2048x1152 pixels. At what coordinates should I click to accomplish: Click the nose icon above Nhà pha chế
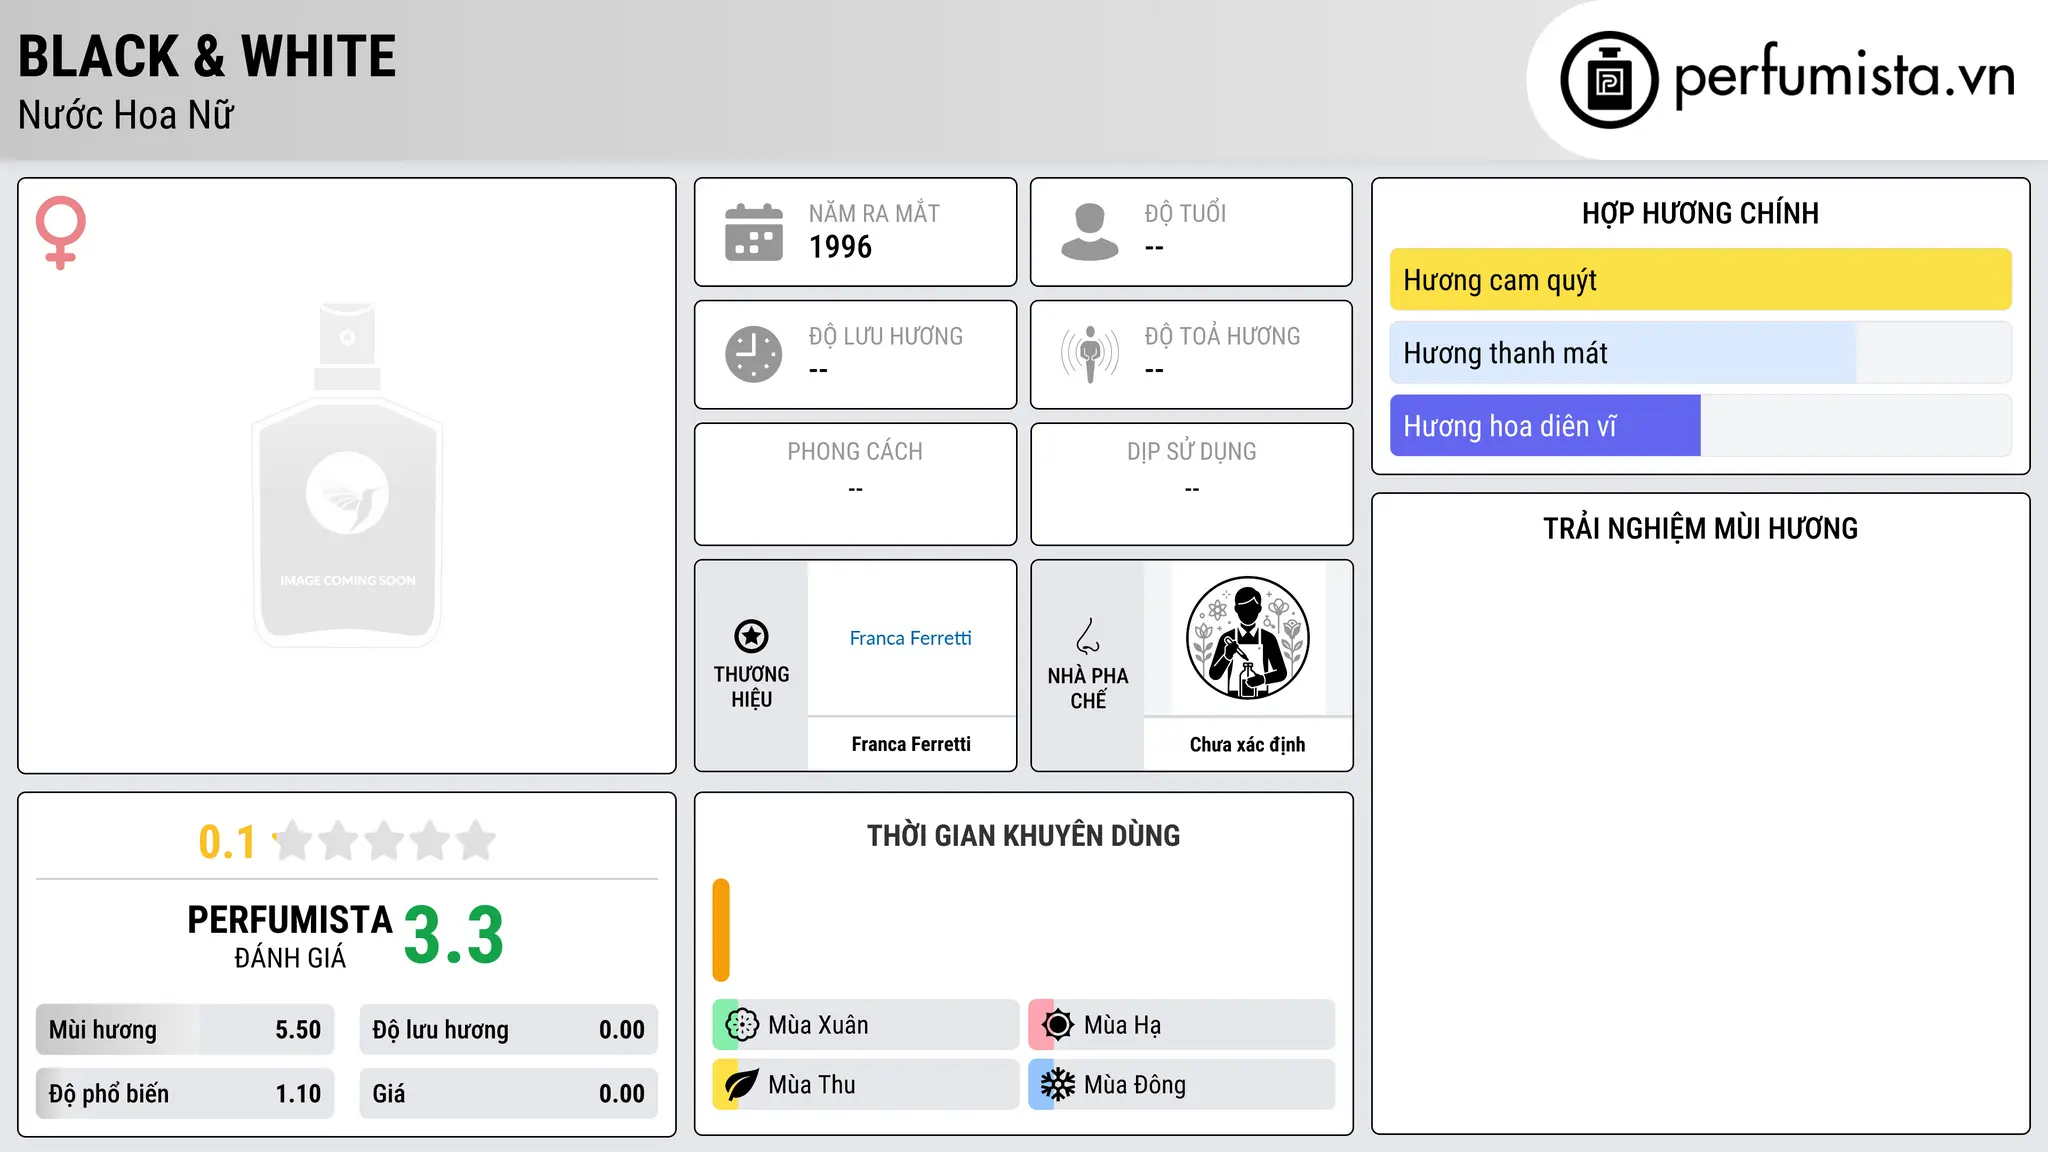point(1088,636)
